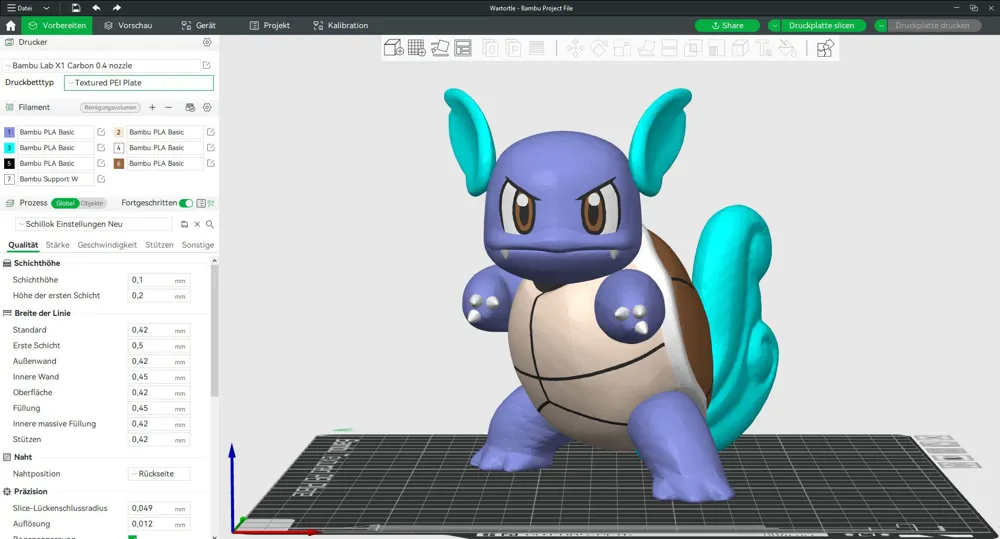Screen dimensions: 1000x539
Task: Edit the Bambu Lab X1 Carbon printer preset
Action: point(207,65)
